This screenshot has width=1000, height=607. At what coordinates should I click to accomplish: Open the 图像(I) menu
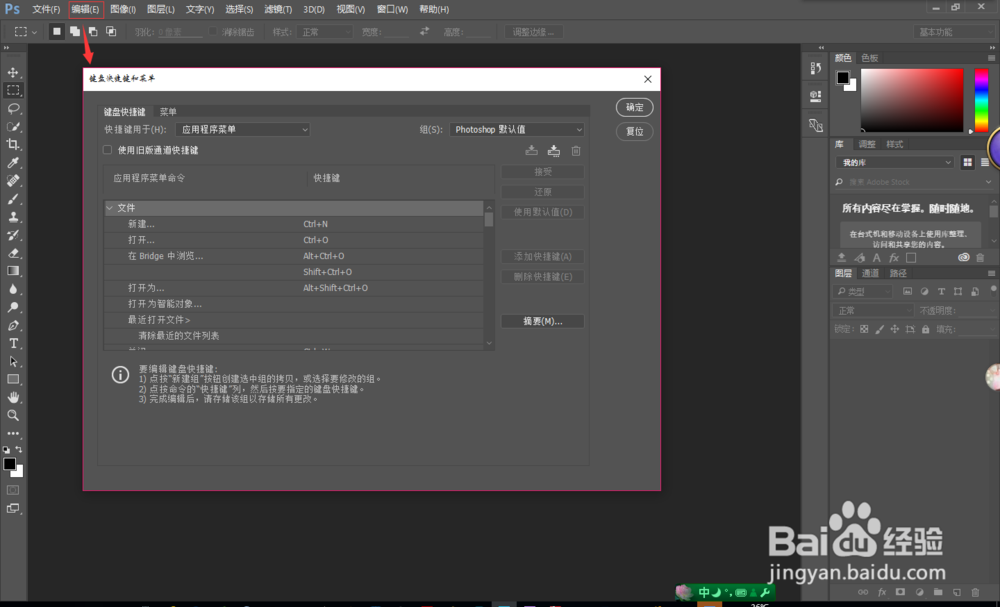(x=123, y=10)
